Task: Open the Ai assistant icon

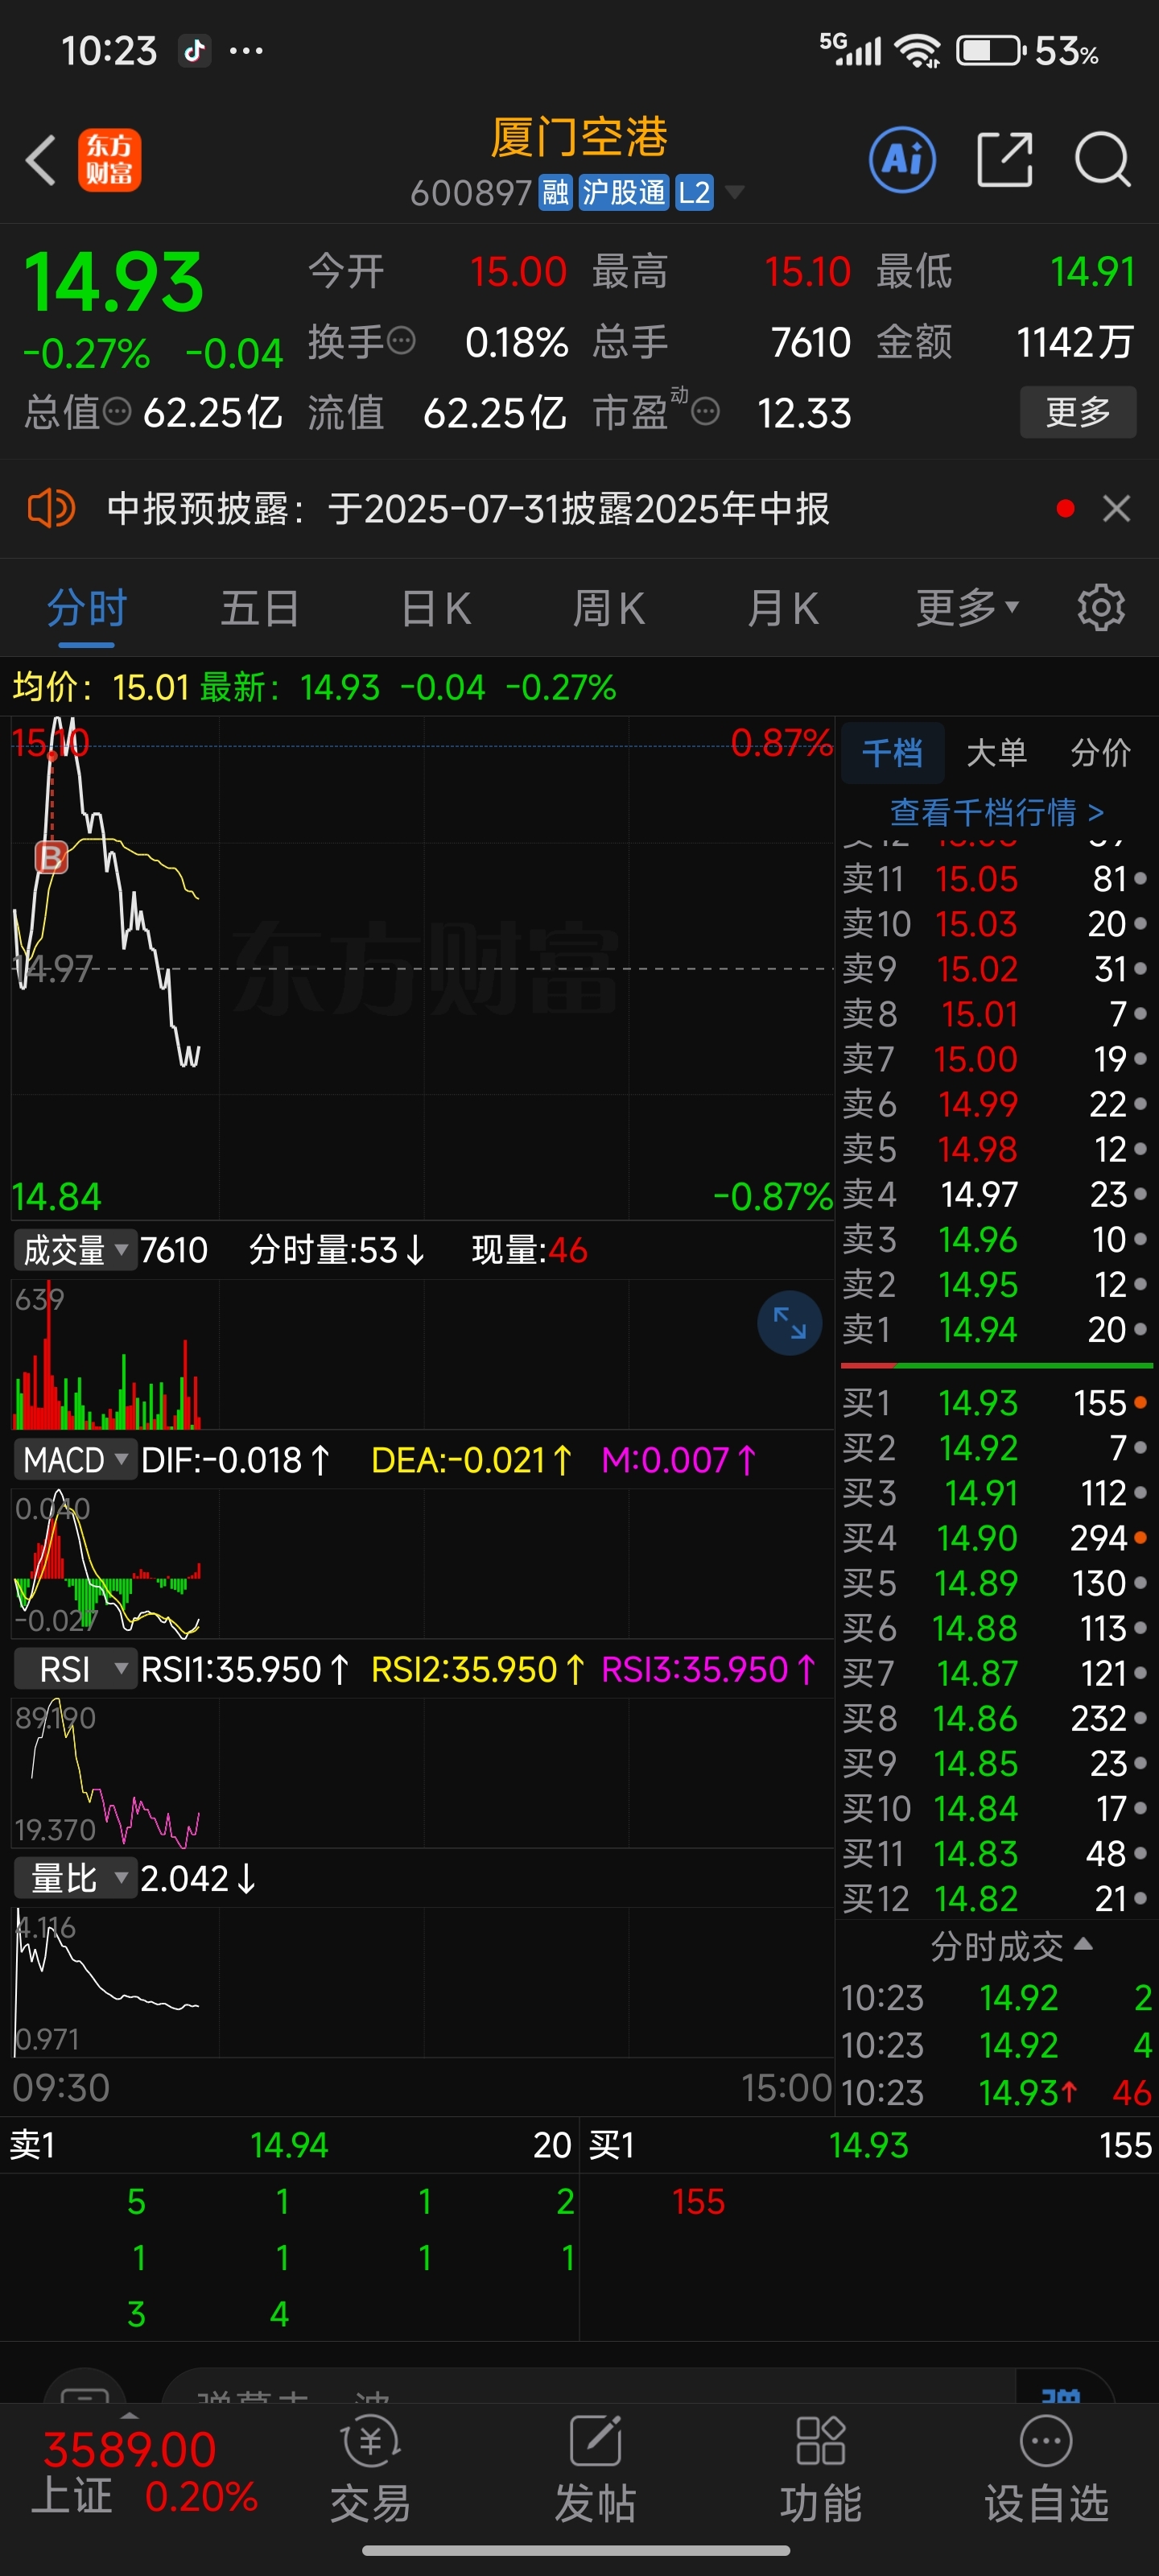Action: click(902, 159)
